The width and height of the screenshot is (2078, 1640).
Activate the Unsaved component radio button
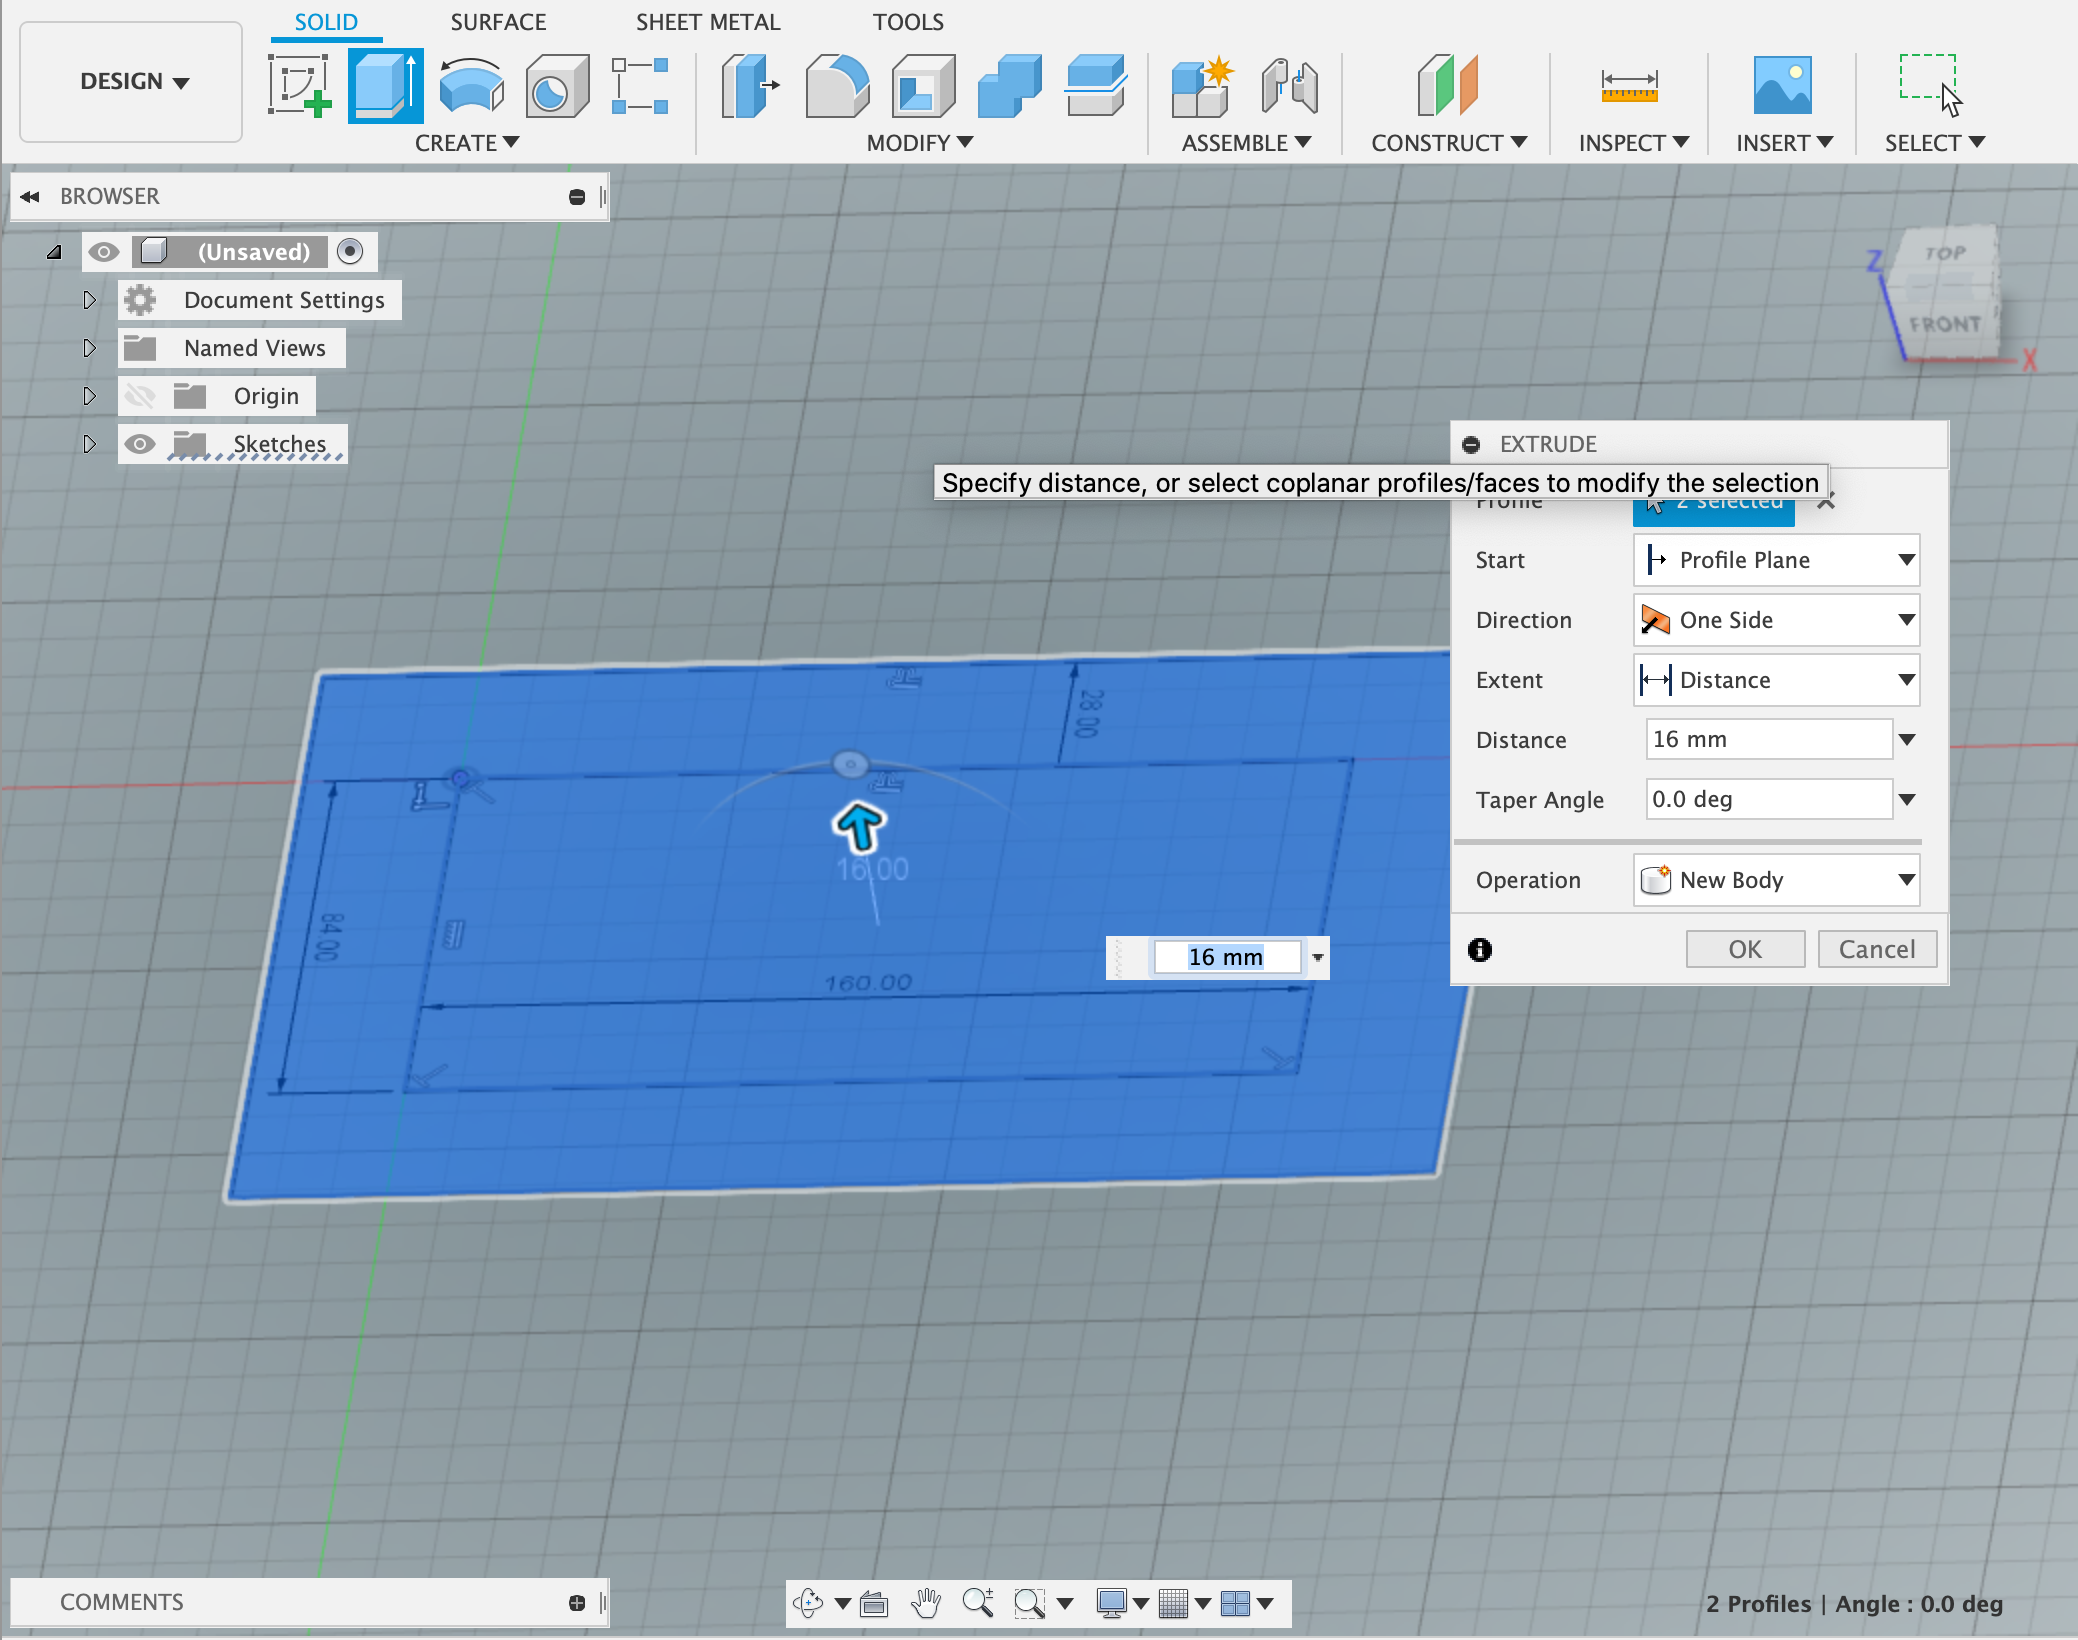[350, 251]
